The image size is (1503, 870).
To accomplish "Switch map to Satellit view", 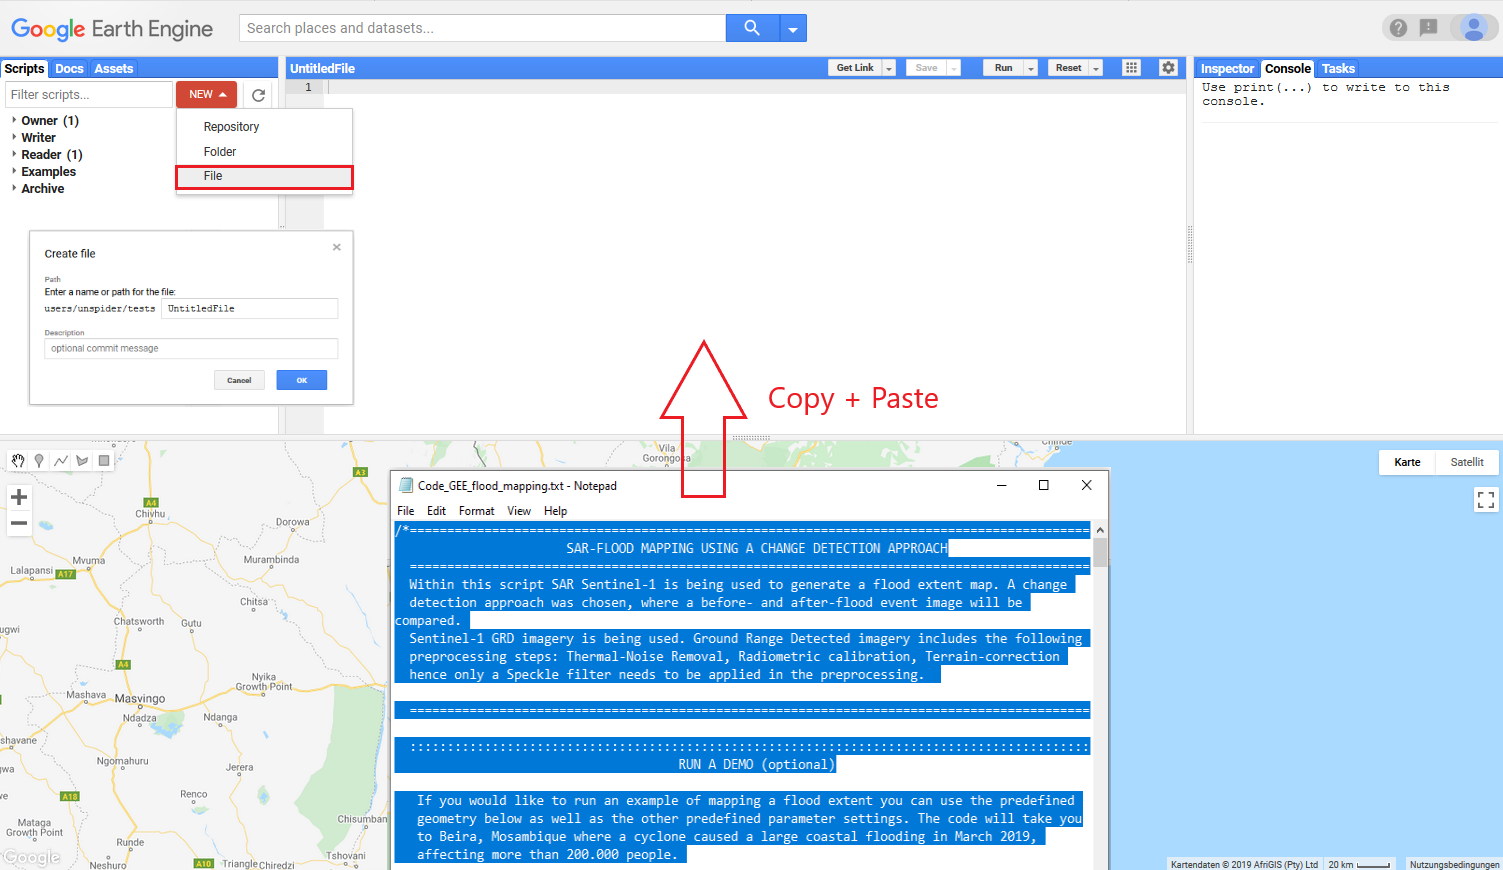I will [x=1467, y=462].
